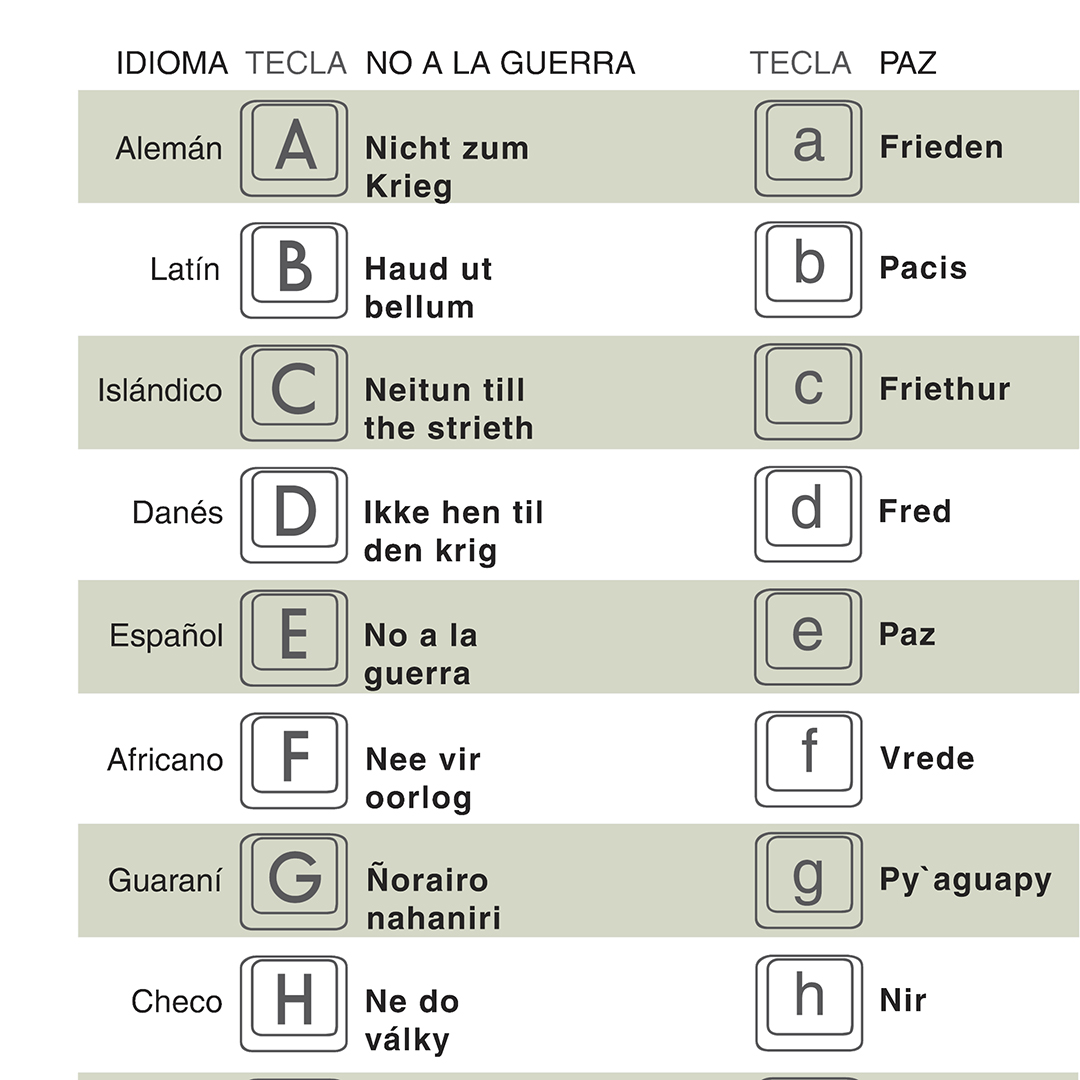Screen dimensions: 1080x1080
Task: Click the lowercase a key icon
Action: tap(809, 148)
